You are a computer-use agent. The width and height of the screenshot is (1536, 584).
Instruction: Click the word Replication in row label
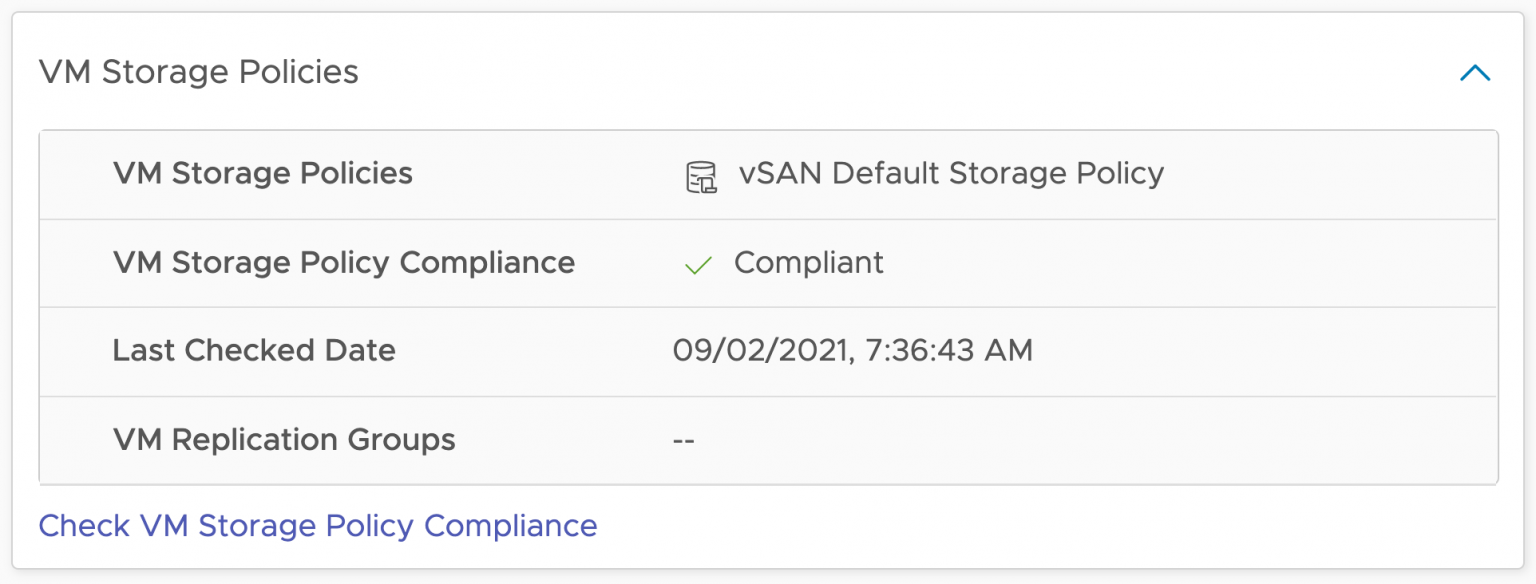coord(257,440)
